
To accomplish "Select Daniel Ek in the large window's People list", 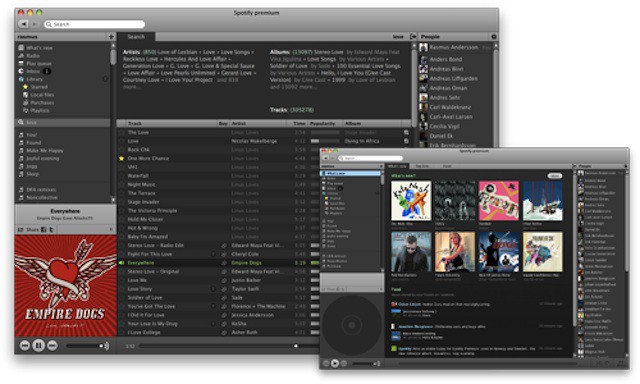I will (441, 136).
